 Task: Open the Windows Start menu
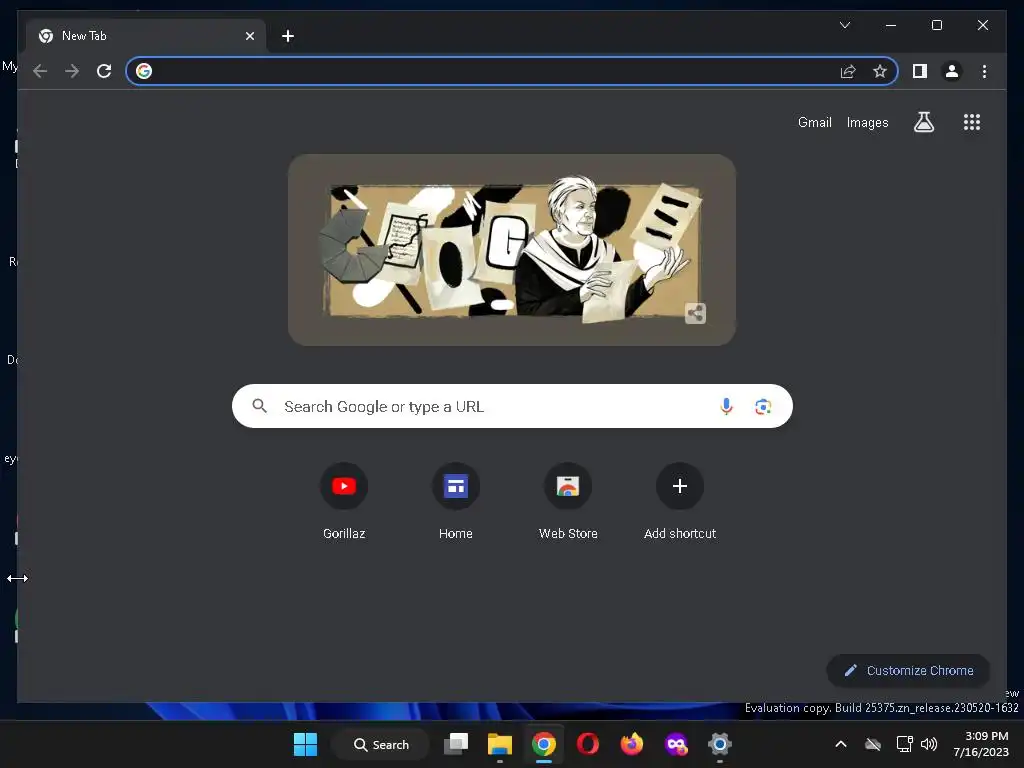pos(305,744)
